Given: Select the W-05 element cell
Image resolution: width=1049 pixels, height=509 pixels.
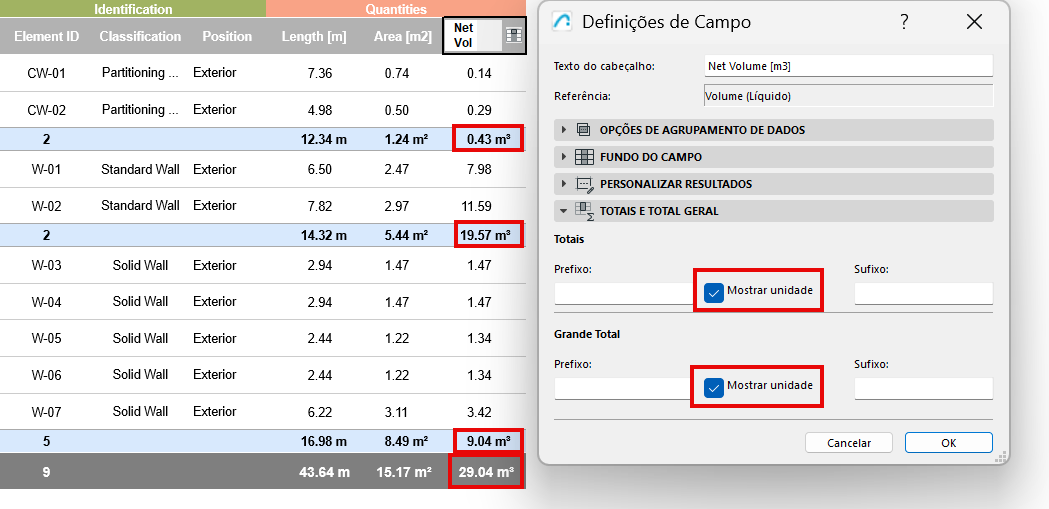Looking at the screenshot, I should pos(46,338).
